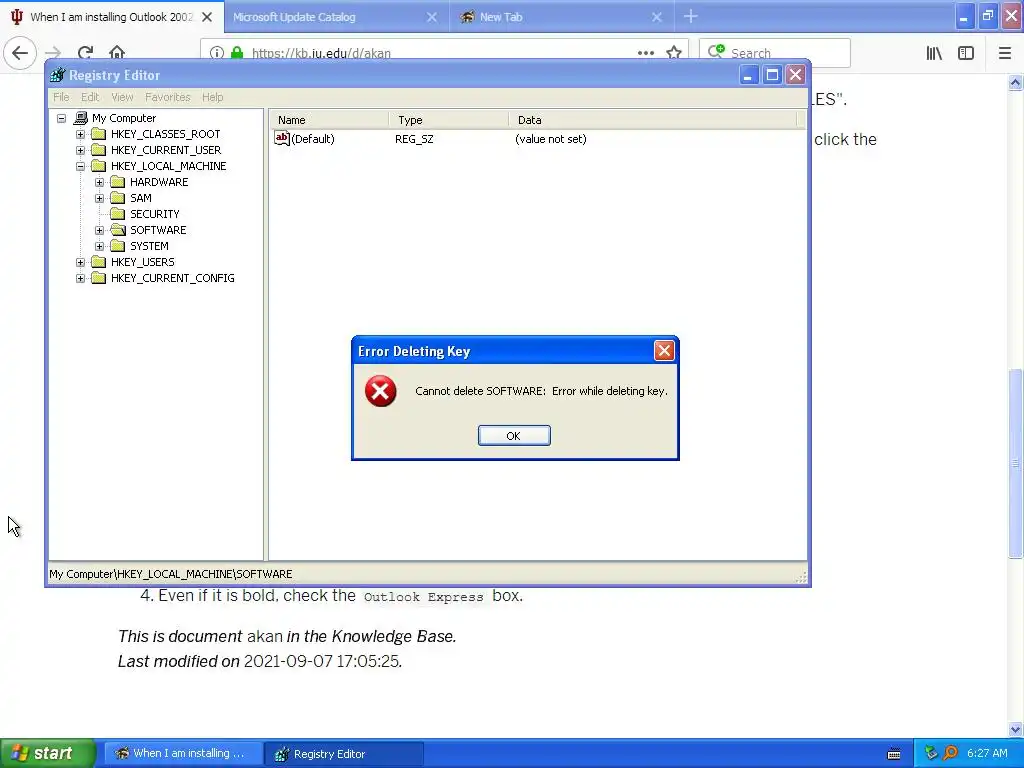Viewport: 1024px width, 768px height.
Task: Go to the browser home page
Action: coord(117,53)
